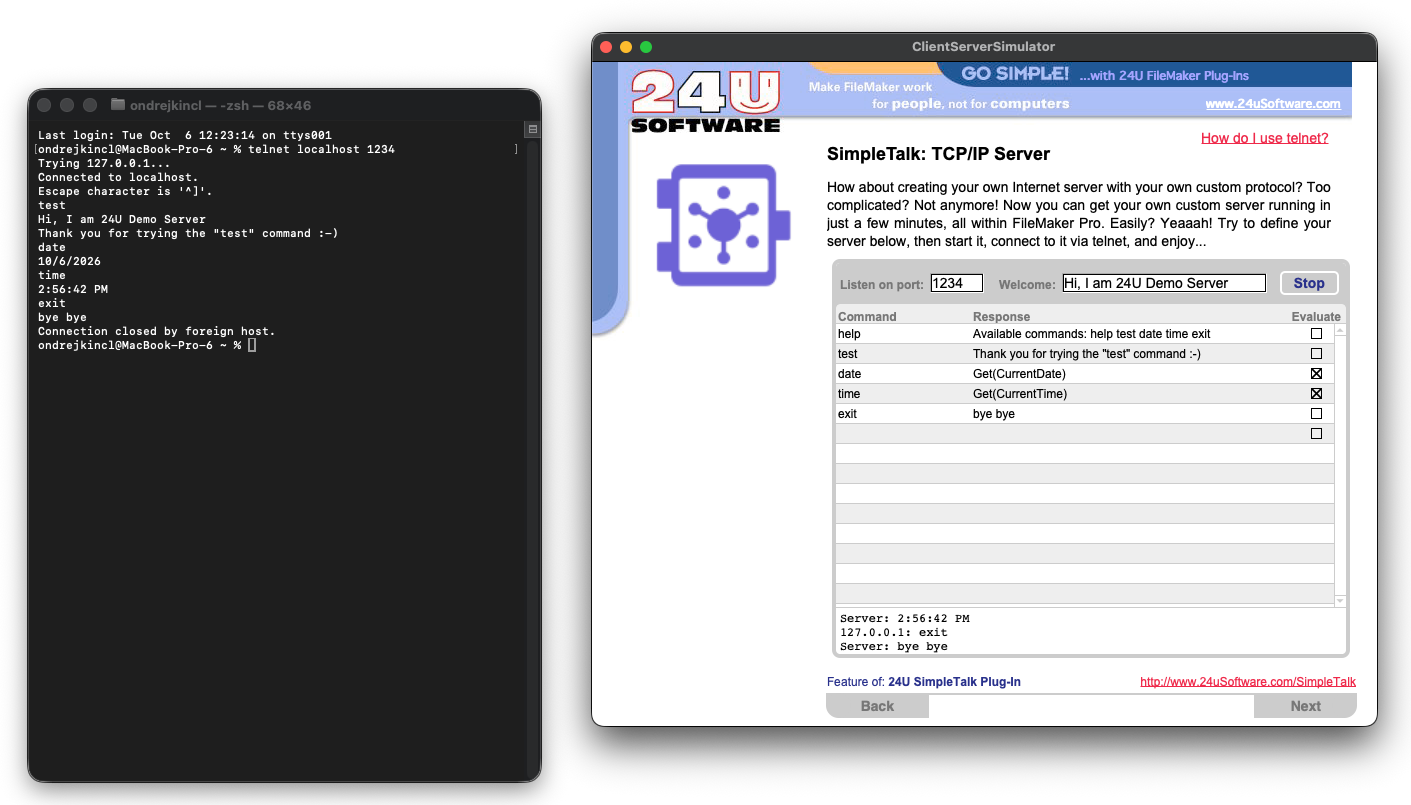Click the 24U Software logo
Image resolution: width=1411 pixels, height=805 pixels.
(705, 101)
